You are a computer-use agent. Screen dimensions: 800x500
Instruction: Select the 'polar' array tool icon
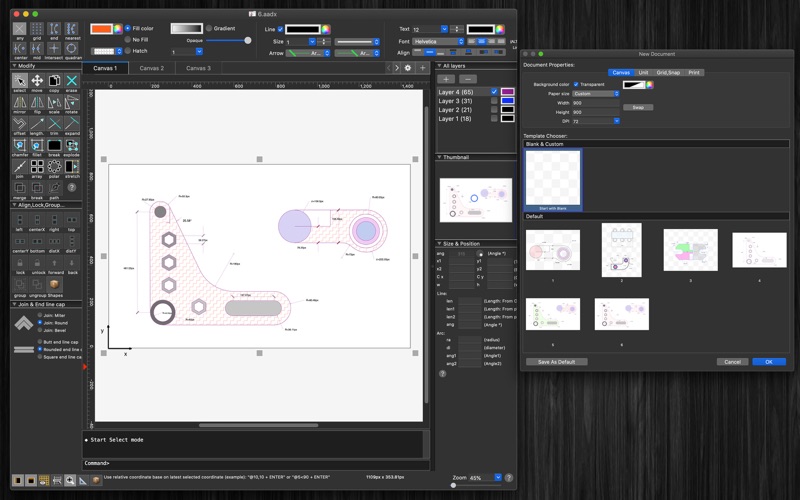54,166
